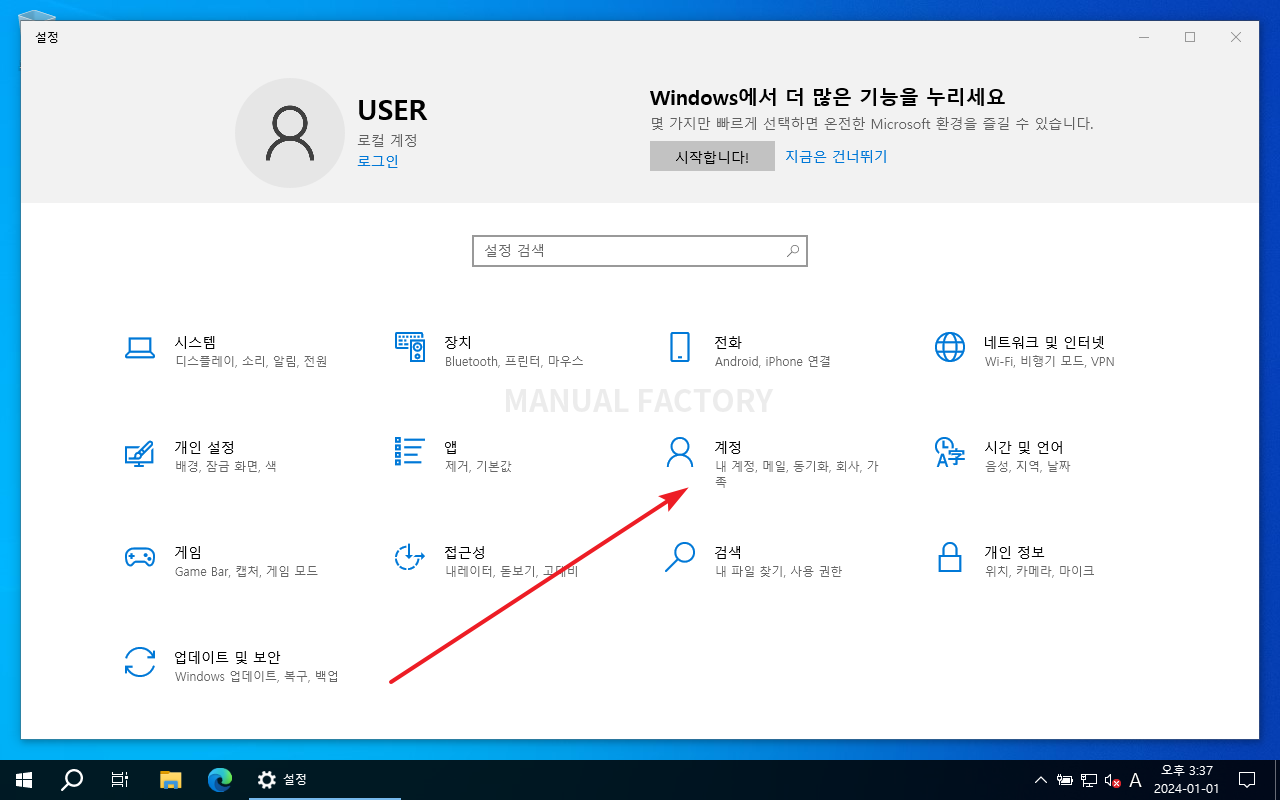Open the 개인 설정 personalization icon

tap(140, 452)
